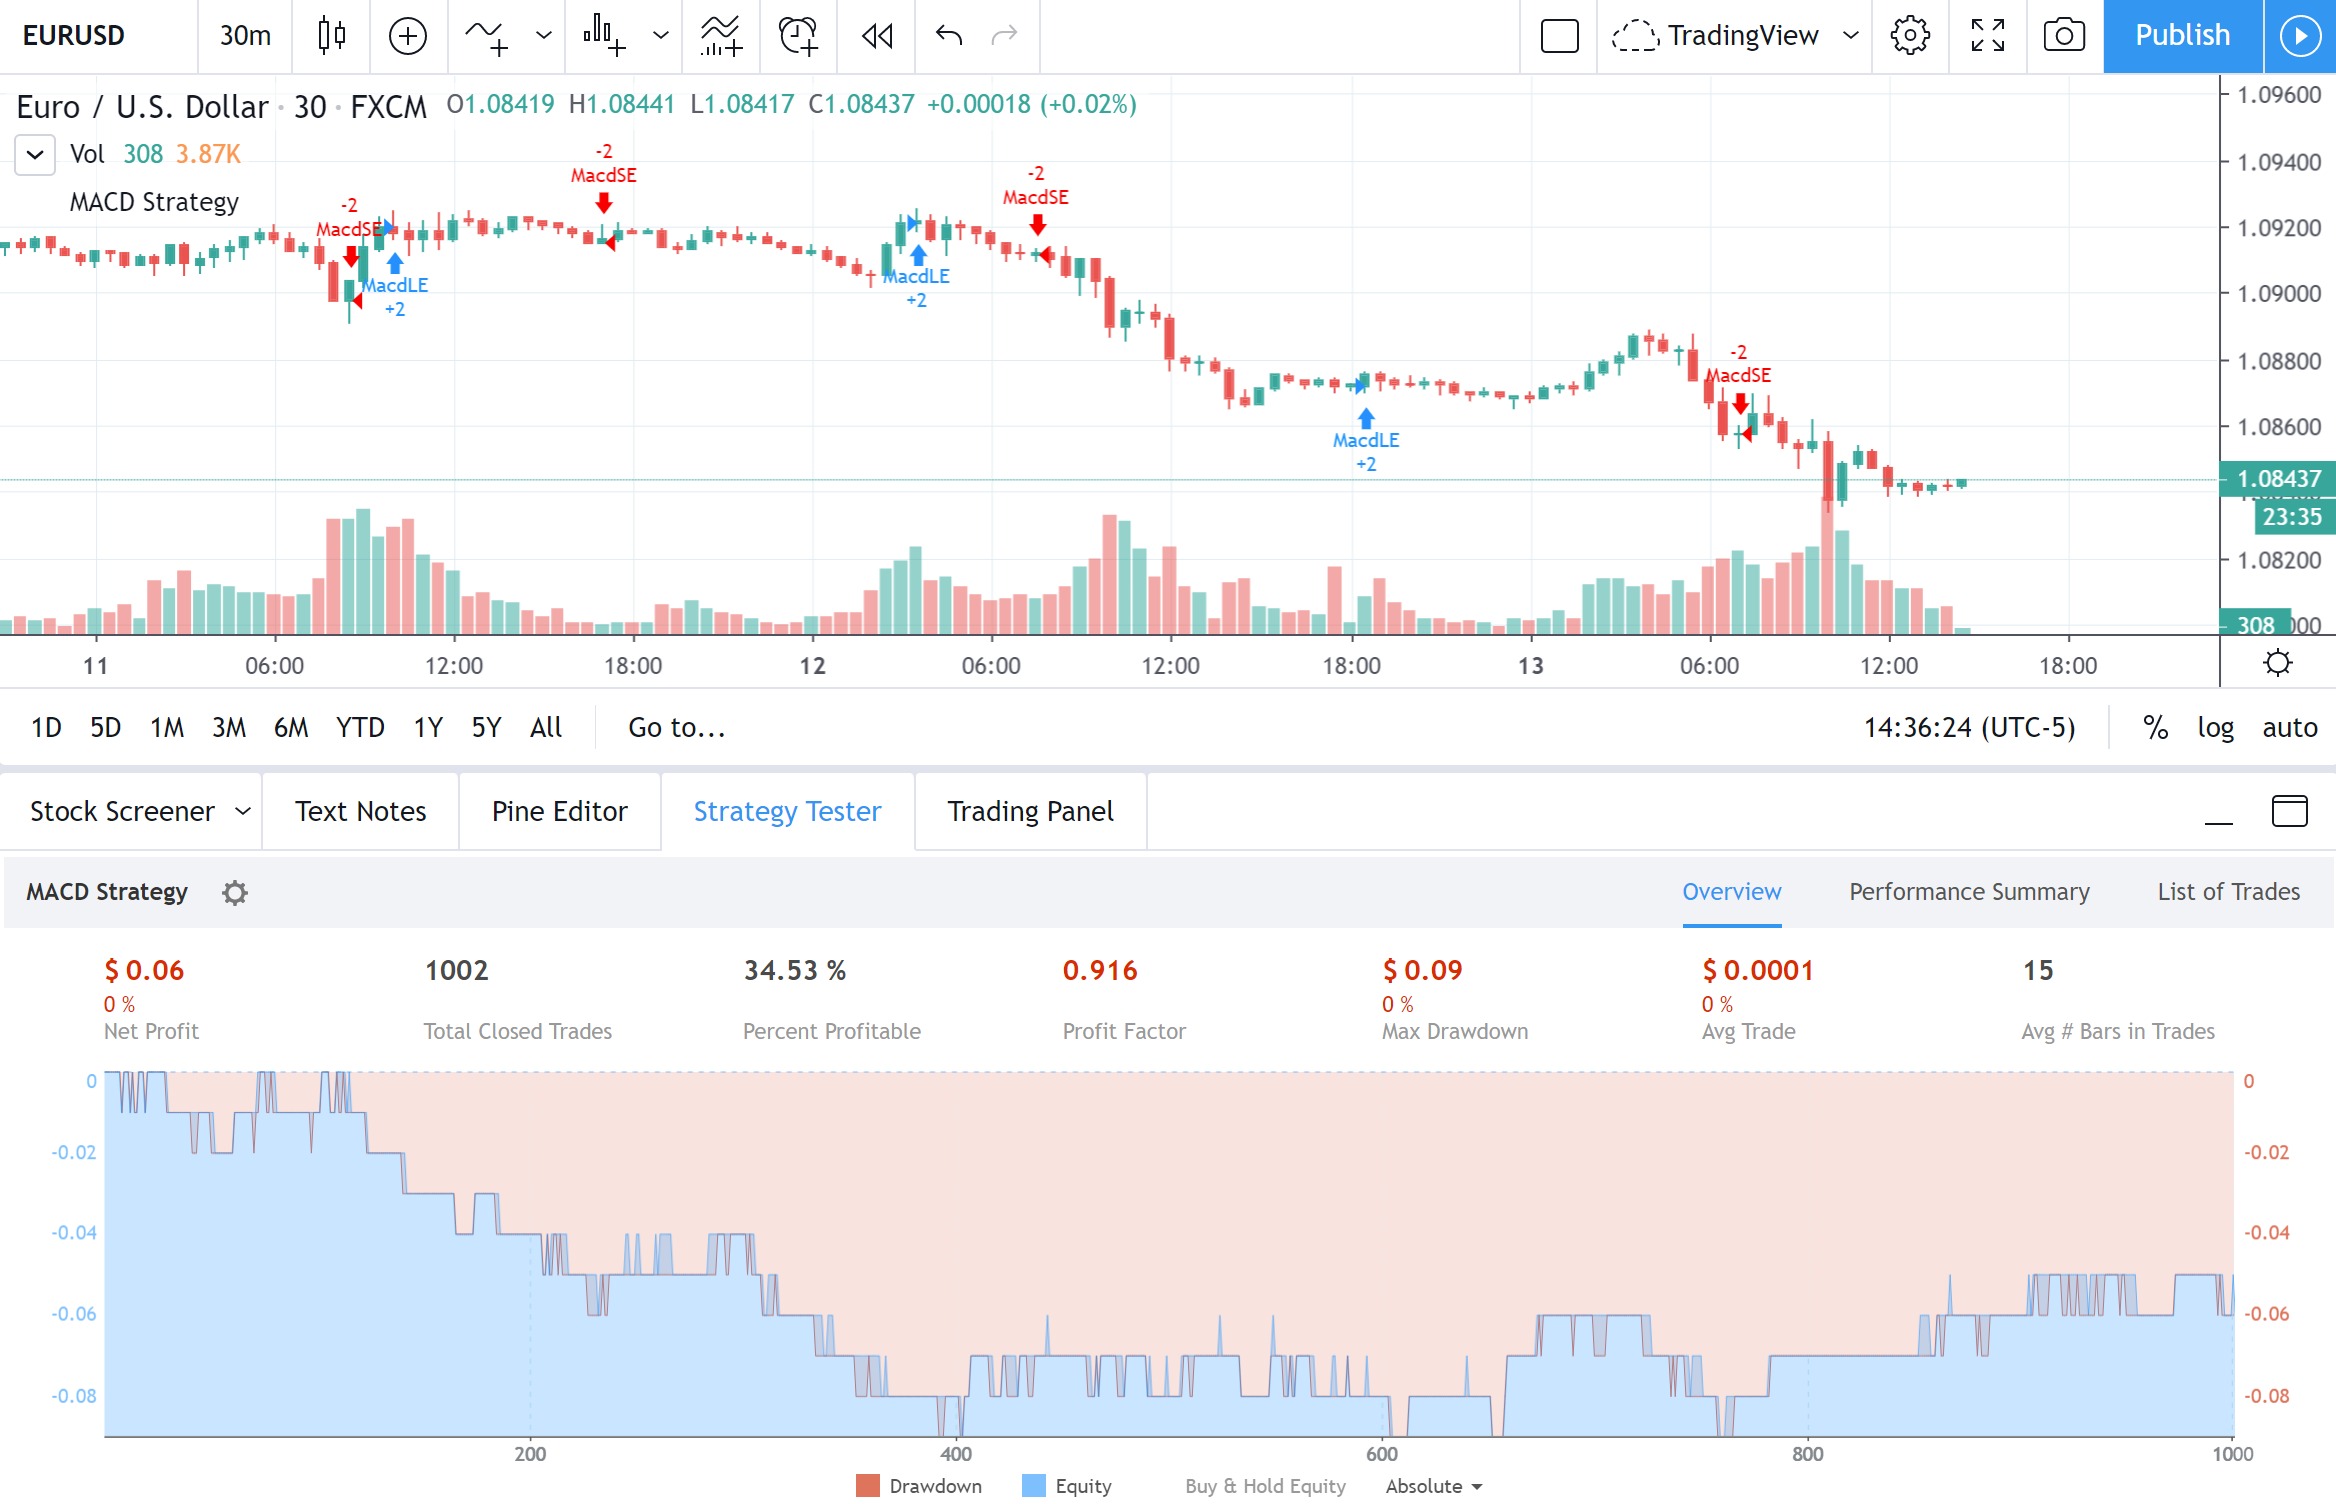Viewport: 2336px width, 1504px height.
Task: Open MACD Strategy settings gear in tester
Action: click(x=235, y=892)
